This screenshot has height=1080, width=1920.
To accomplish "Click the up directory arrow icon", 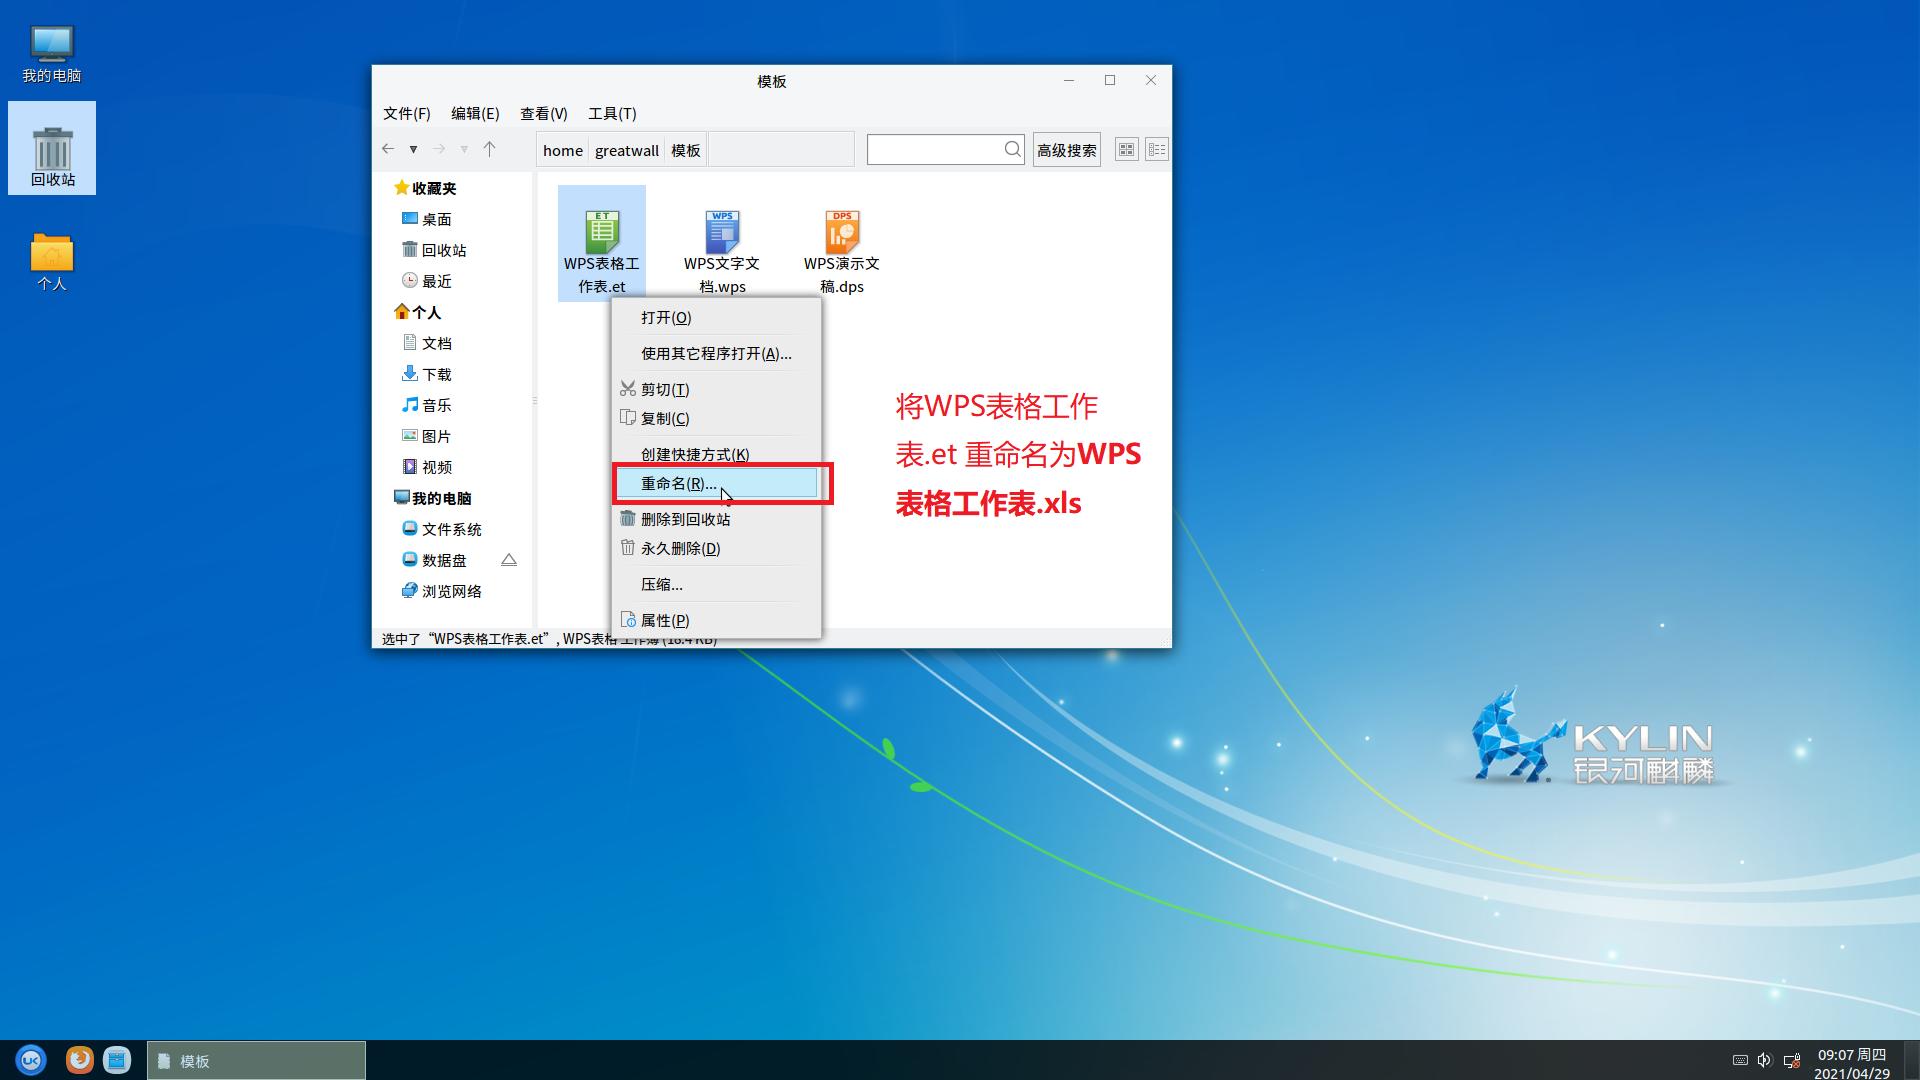I will 489,149.
